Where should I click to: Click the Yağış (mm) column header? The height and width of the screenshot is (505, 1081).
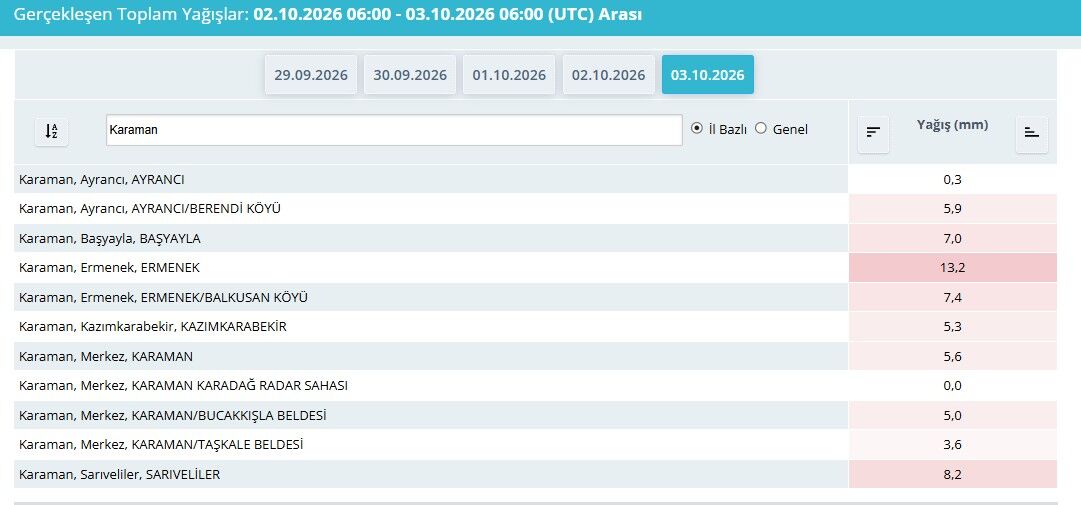952,125
